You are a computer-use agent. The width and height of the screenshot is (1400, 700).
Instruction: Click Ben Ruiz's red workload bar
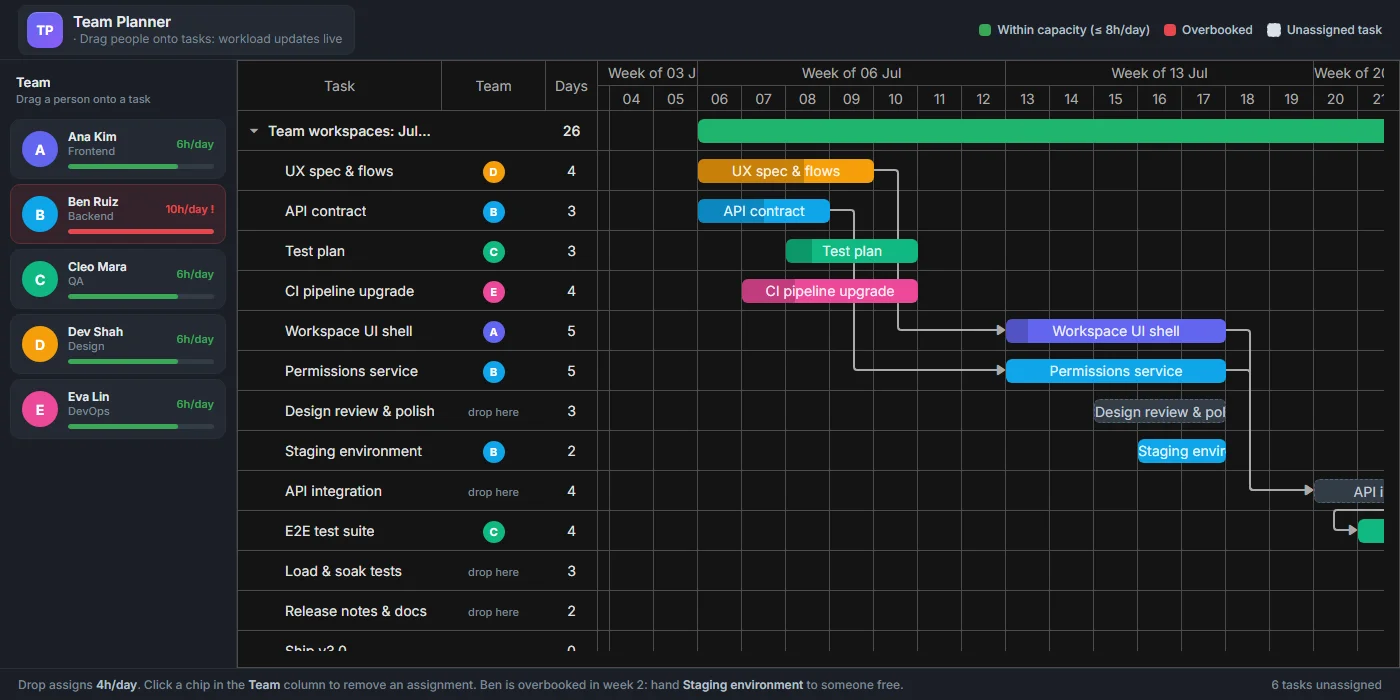(141, 231)
